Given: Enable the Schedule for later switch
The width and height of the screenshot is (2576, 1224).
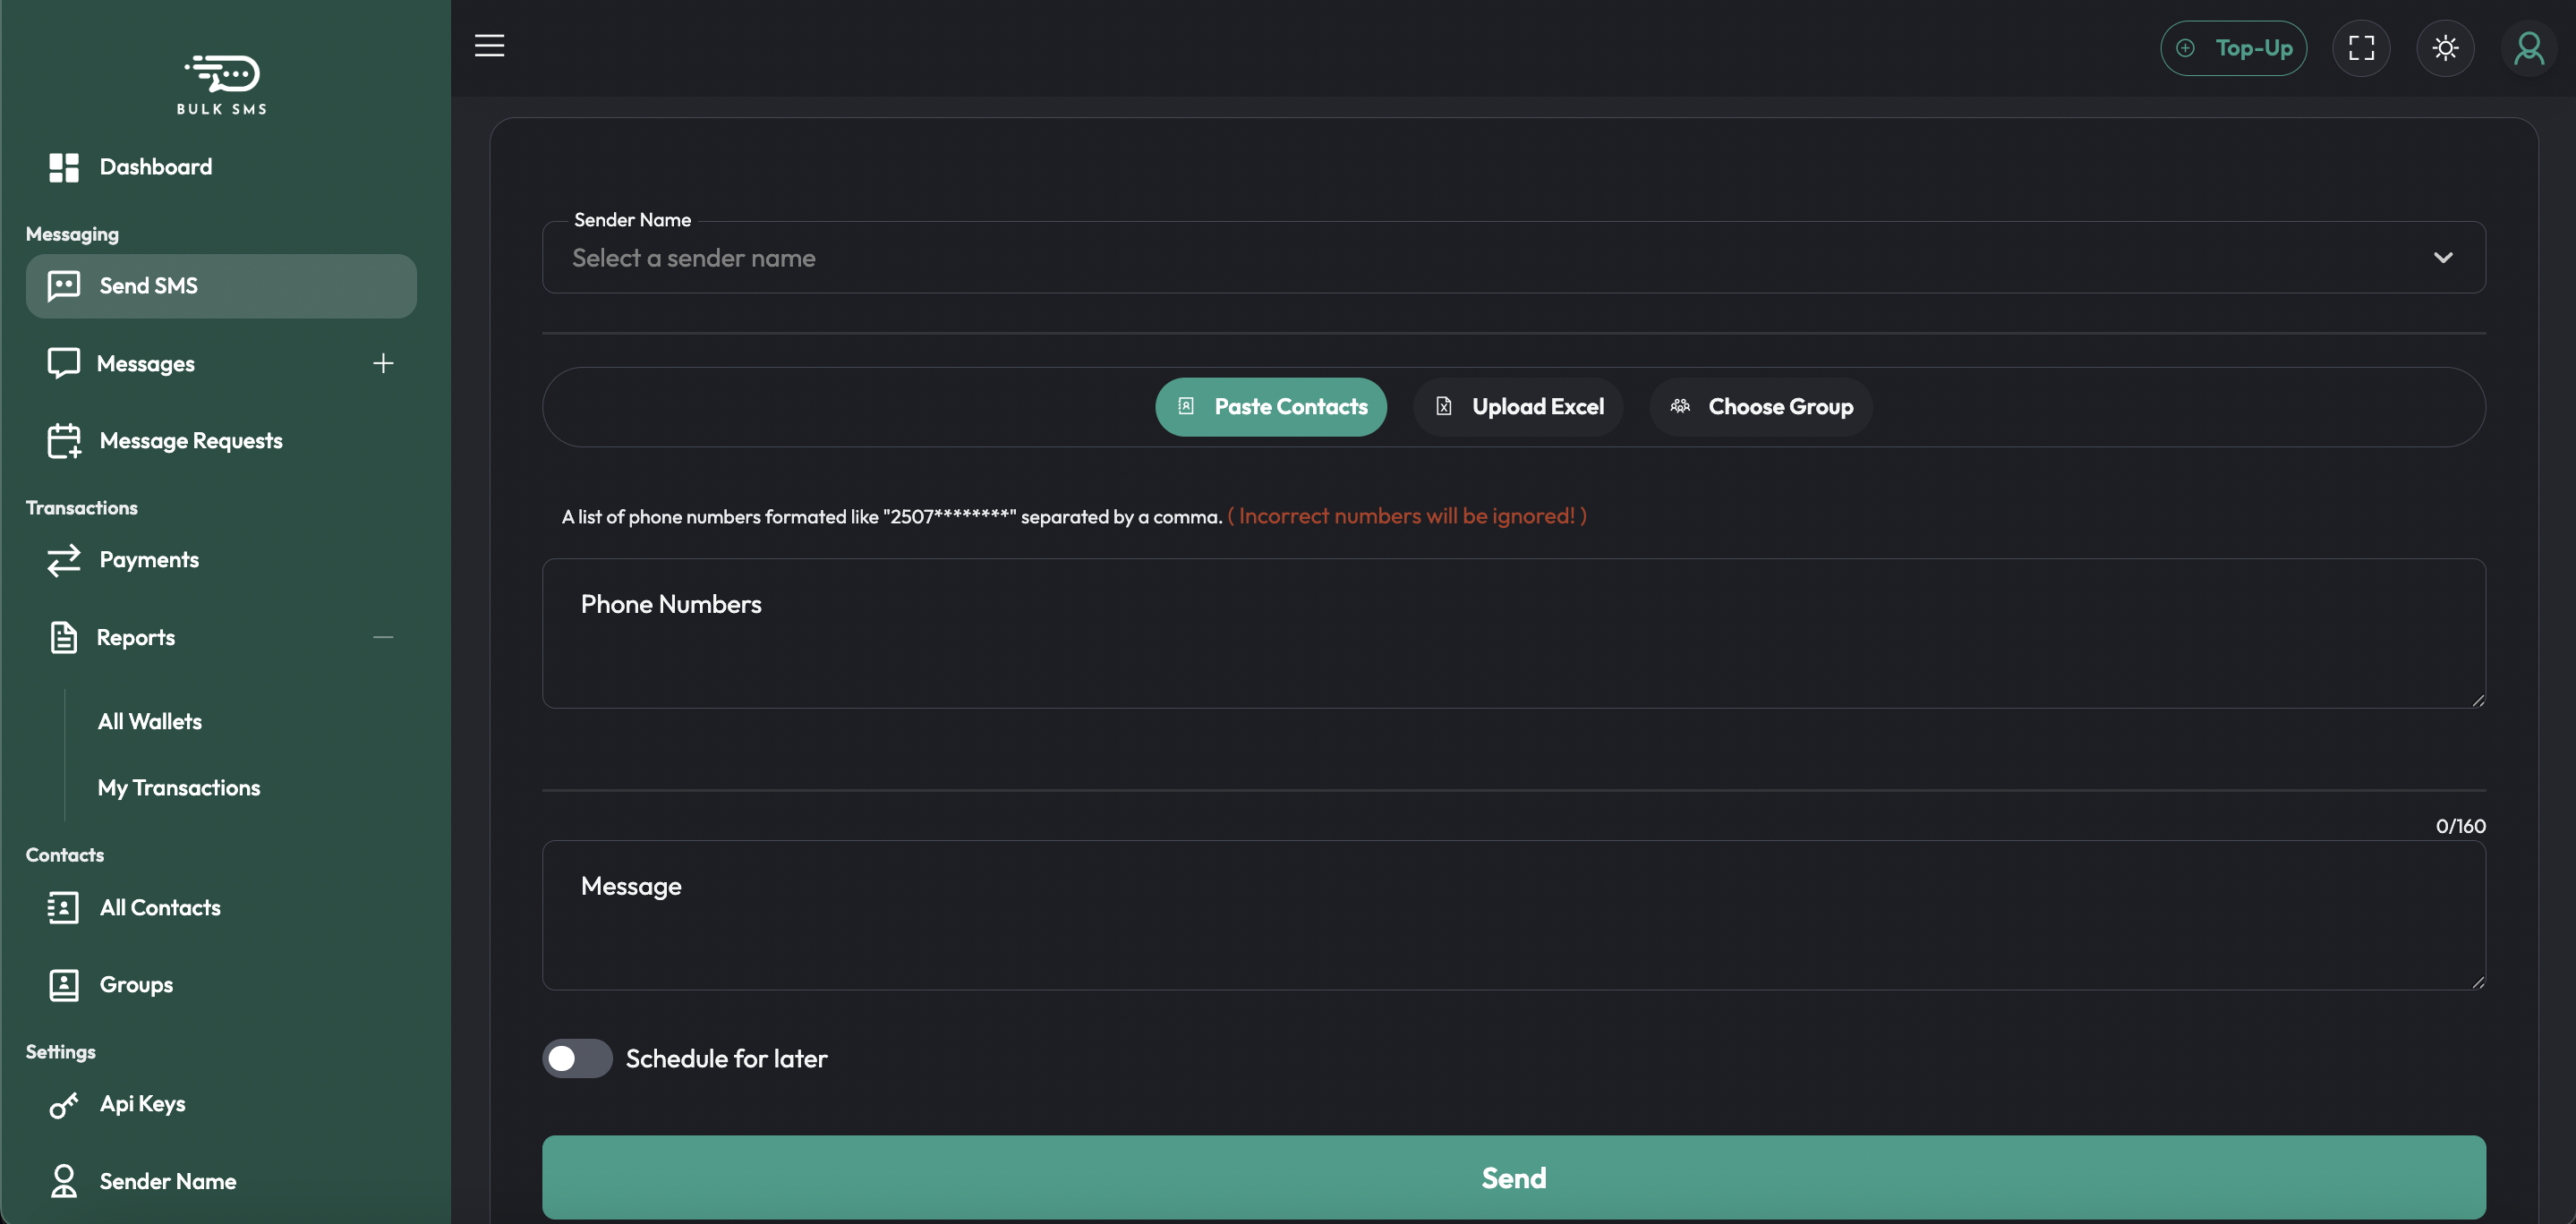Looking at the screenshot, I should 577,1058.
